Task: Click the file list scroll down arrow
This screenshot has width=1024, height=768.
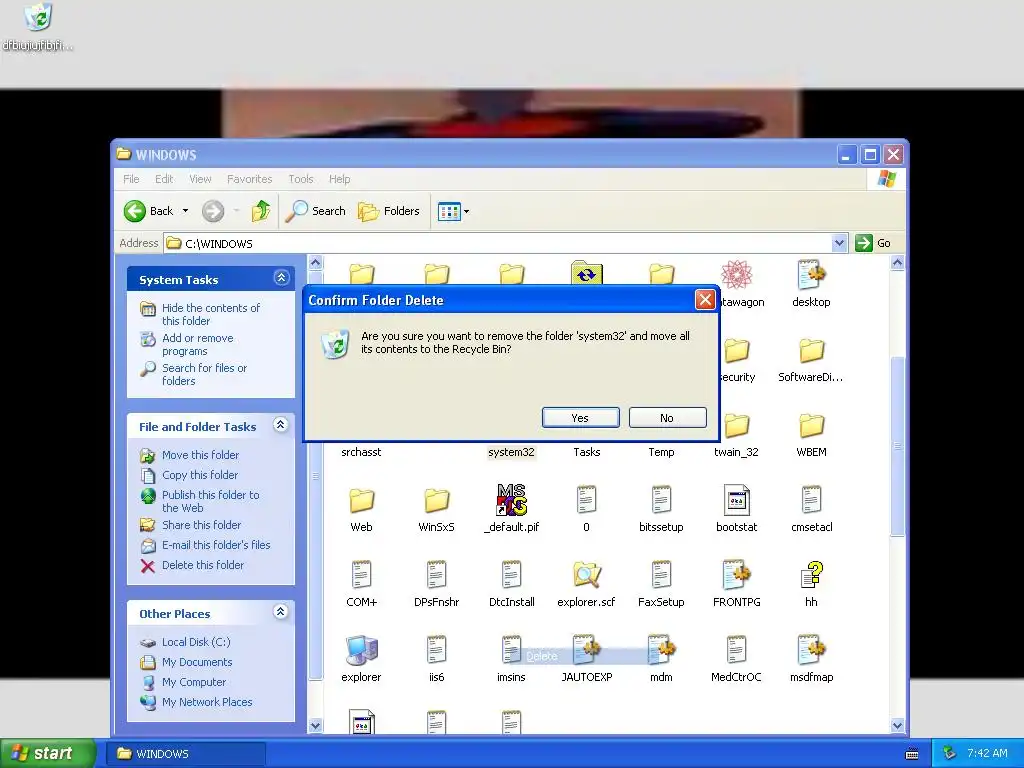Action: point(897,725)
